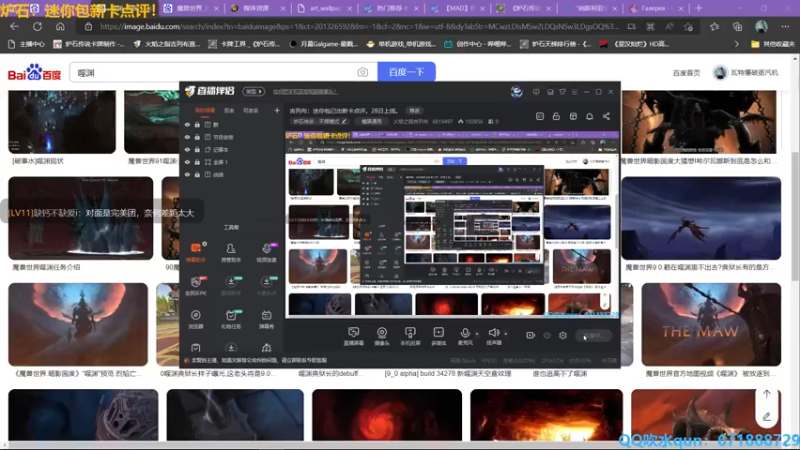The height and width of the screenshot is (450, 800).
Task: Toggle visibility of the 战绩 layer
Action: [187, 174]
